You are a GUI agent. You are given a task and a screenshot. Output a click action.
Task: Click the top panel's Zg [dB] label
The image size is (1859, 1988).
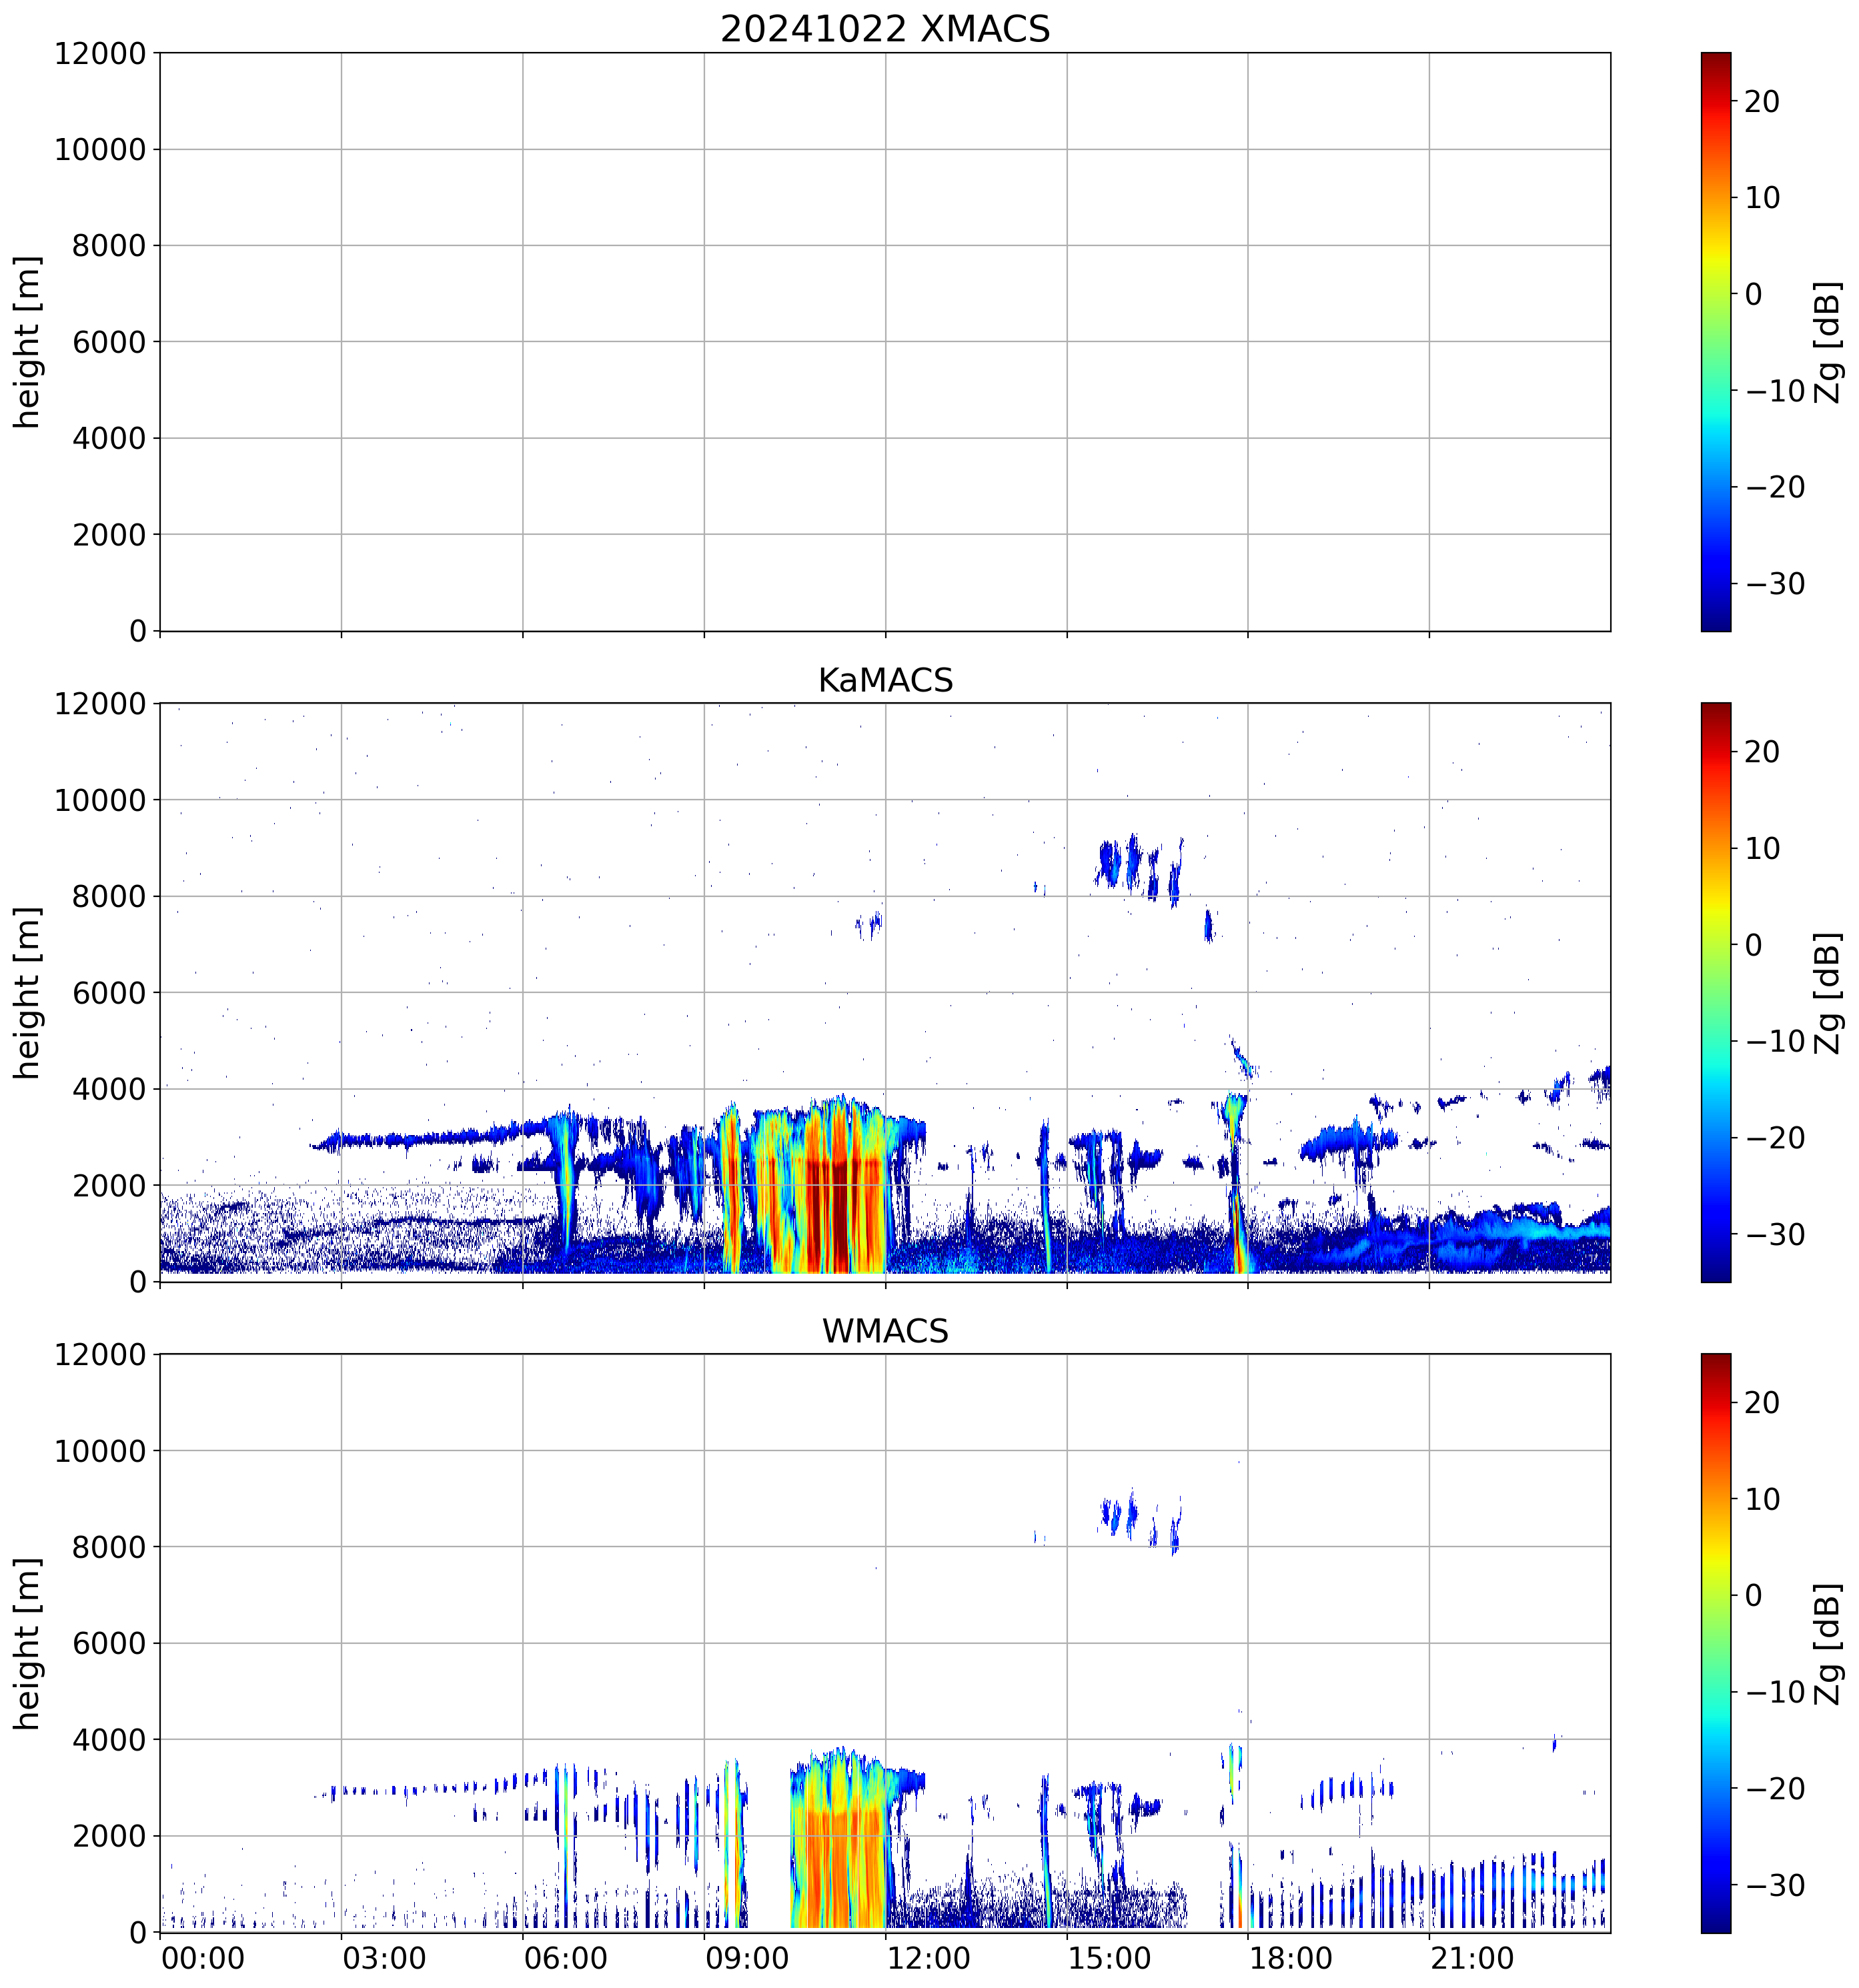tap(1829, 342)
